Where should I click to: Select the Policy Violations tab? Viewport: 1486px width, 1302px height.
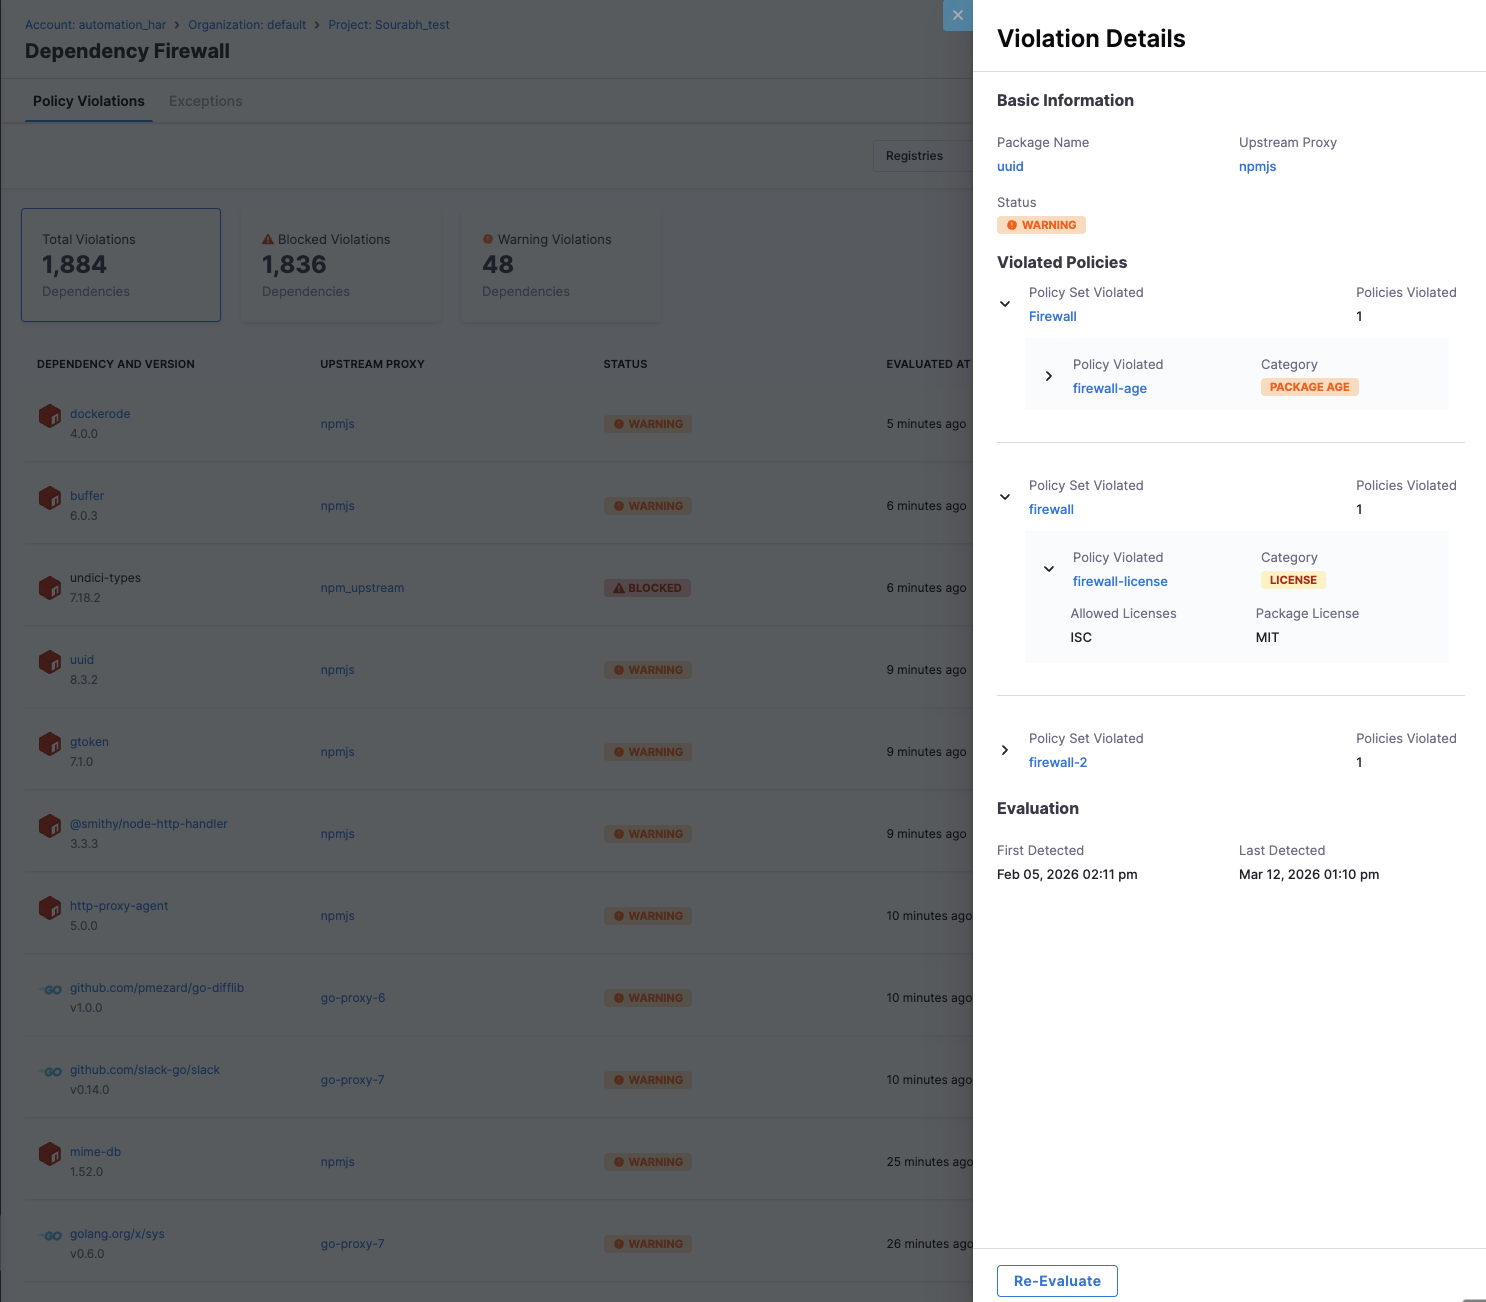(x=88, y=101)
